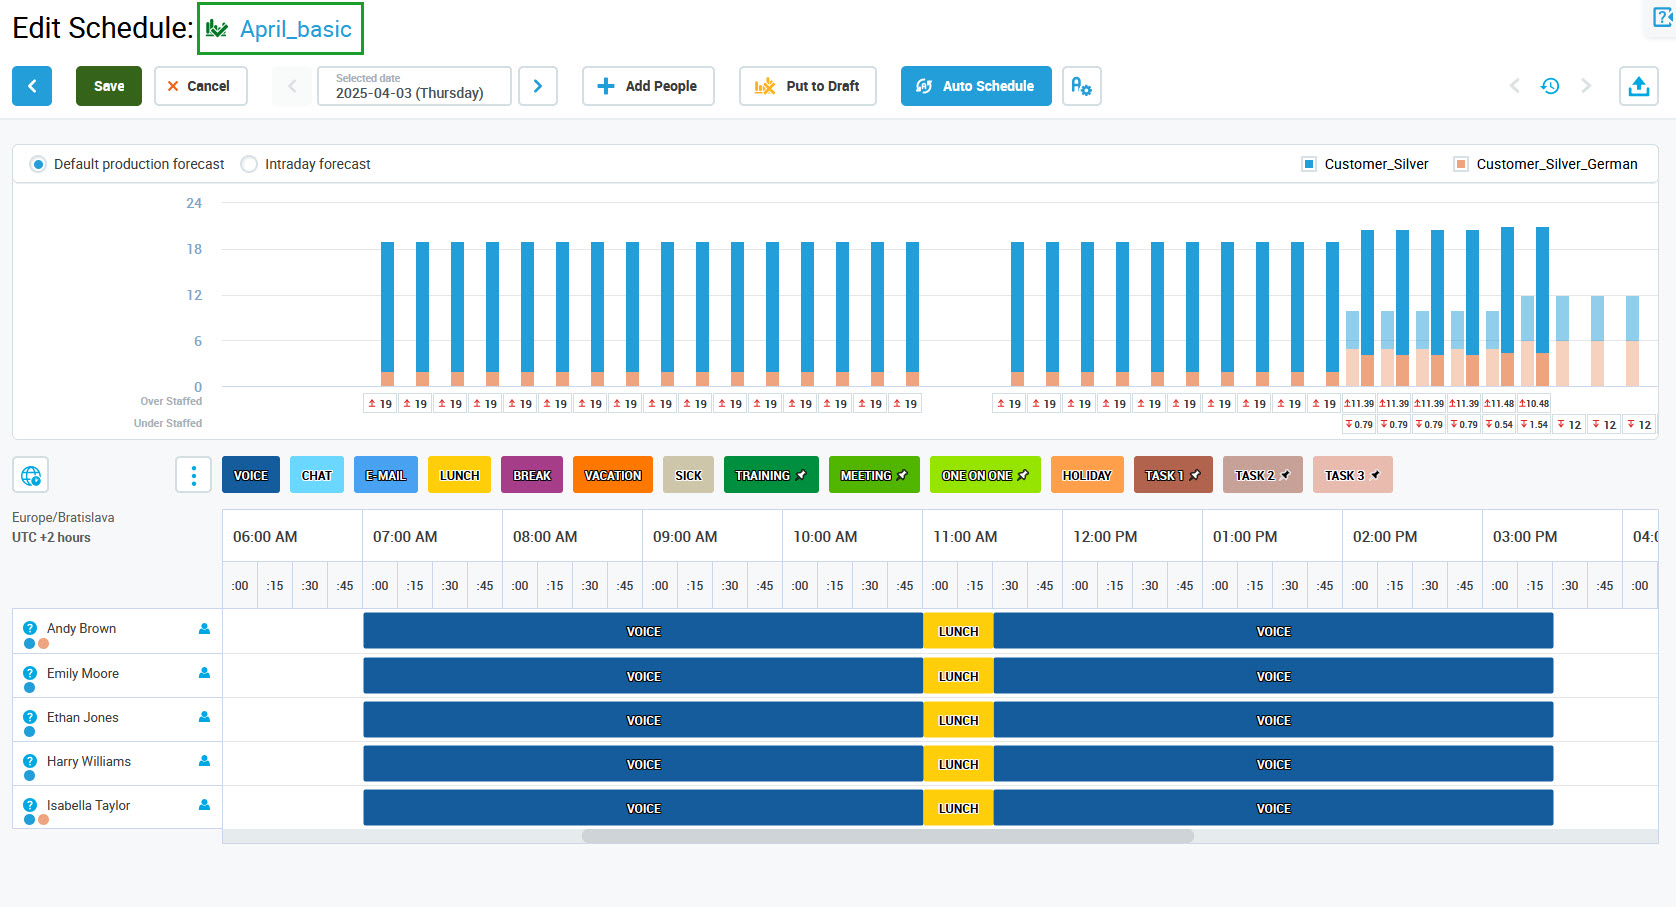Toggle the Customer_Silver legend checkbox

pos(1308,164)
